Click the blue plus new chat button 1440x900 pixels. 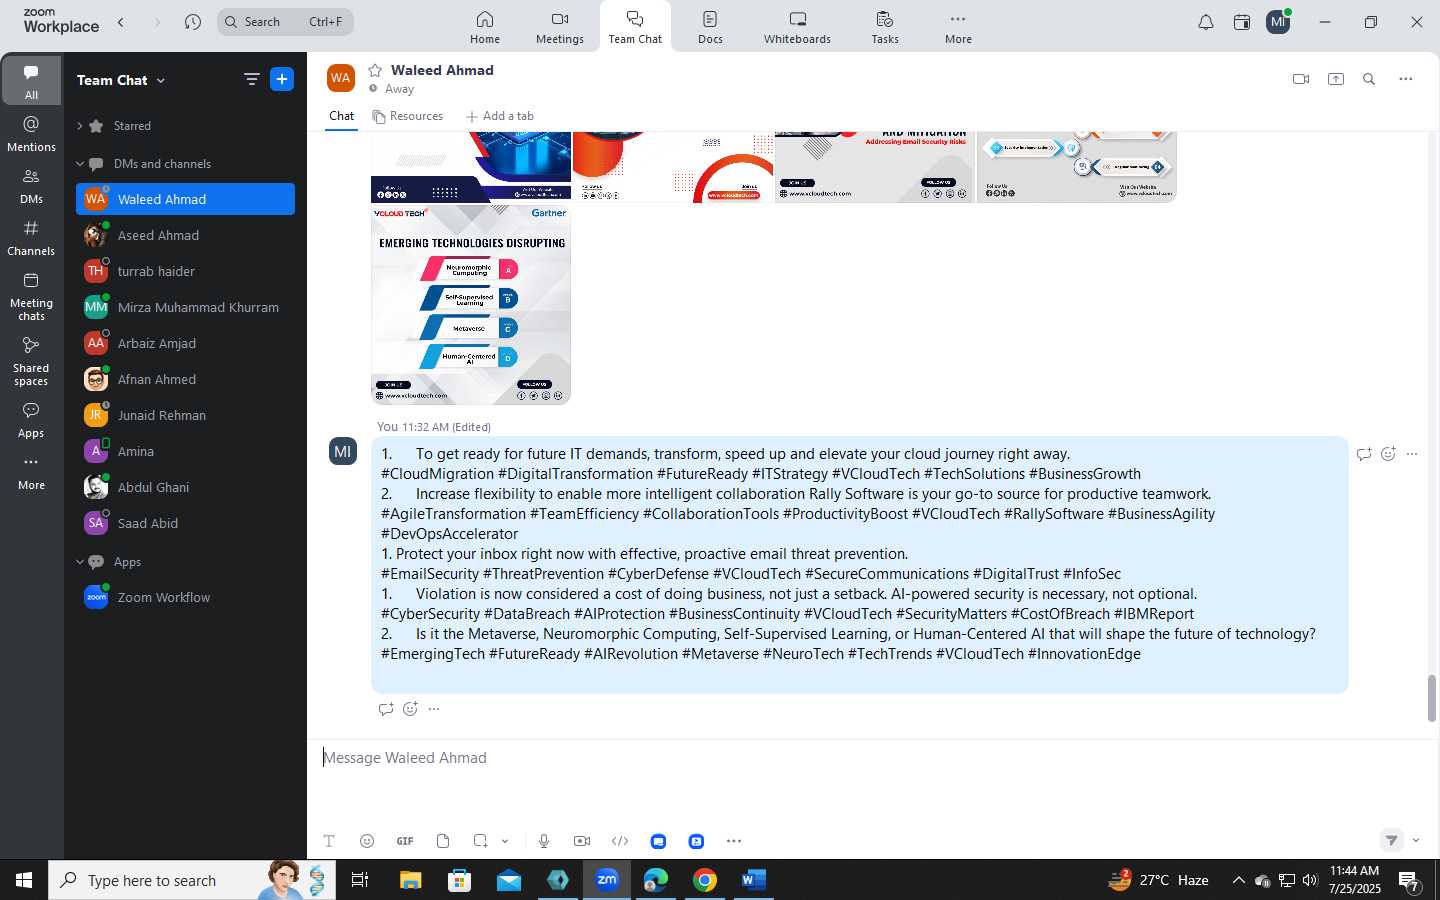(x=282, y=80)
